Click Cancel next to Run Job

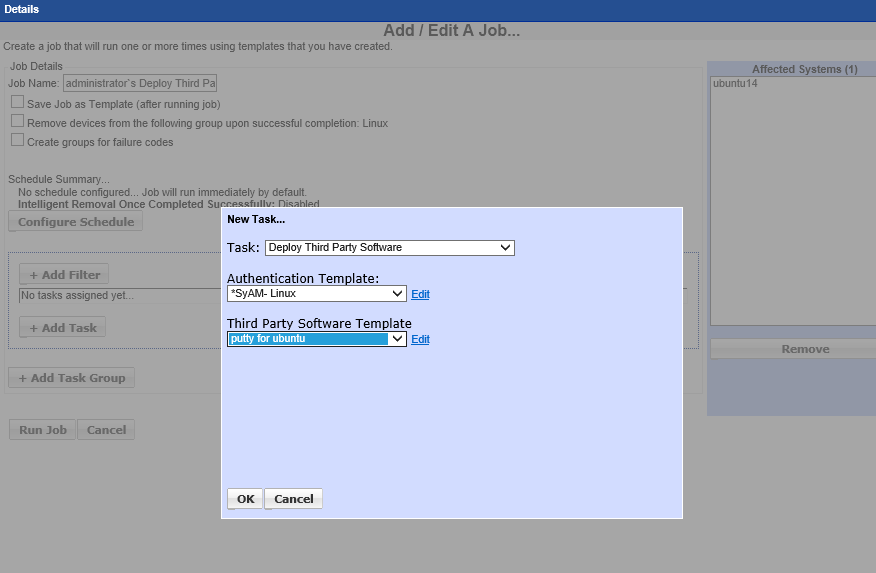106,430
